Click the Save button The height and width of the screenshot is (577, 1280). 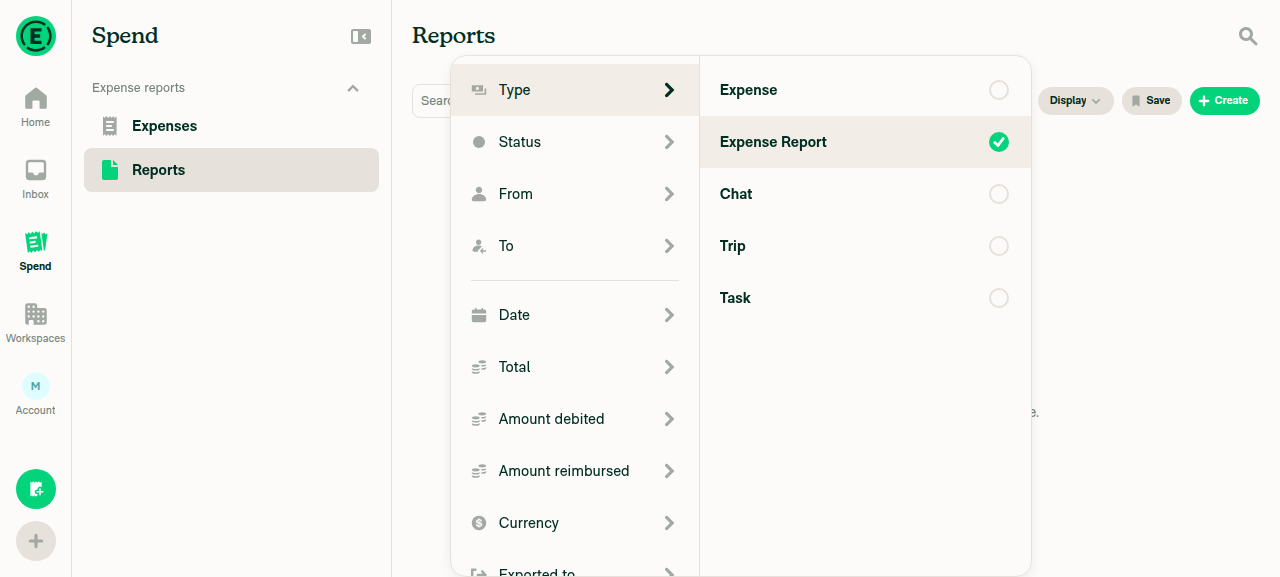point(1152,101)
